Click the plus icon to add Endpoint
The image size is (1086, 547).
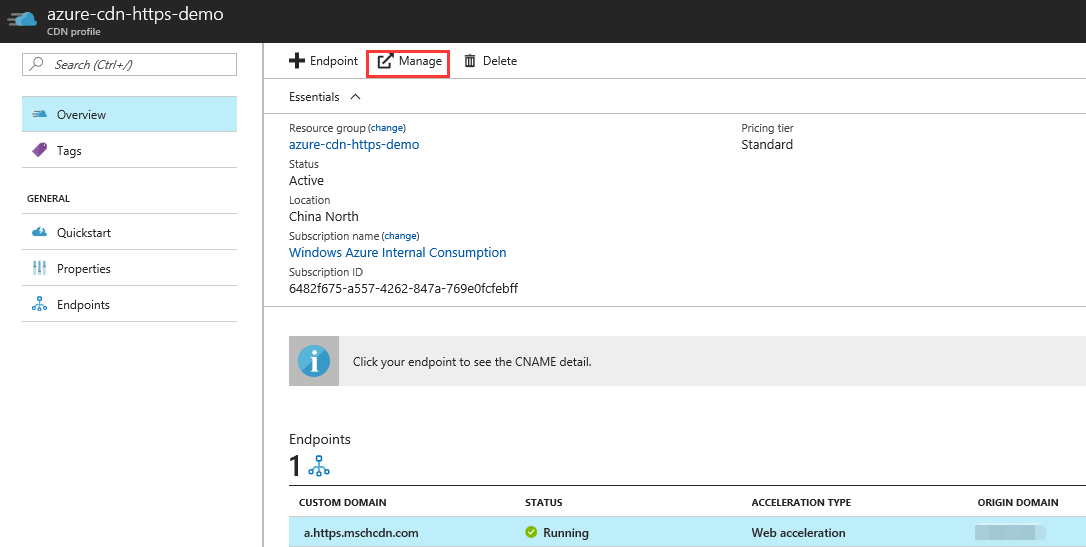(x=297, y=61)
